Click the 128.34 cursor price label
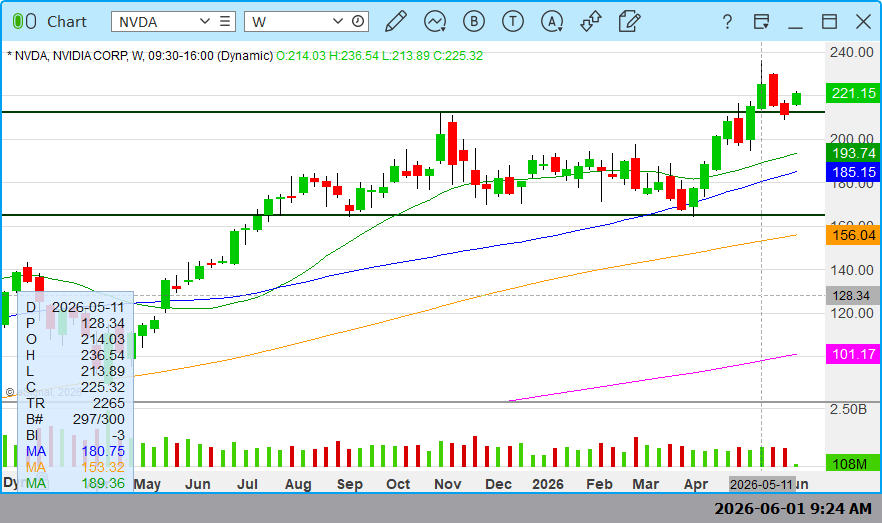This screenshot has width=882, height=523. coord(853,296)
